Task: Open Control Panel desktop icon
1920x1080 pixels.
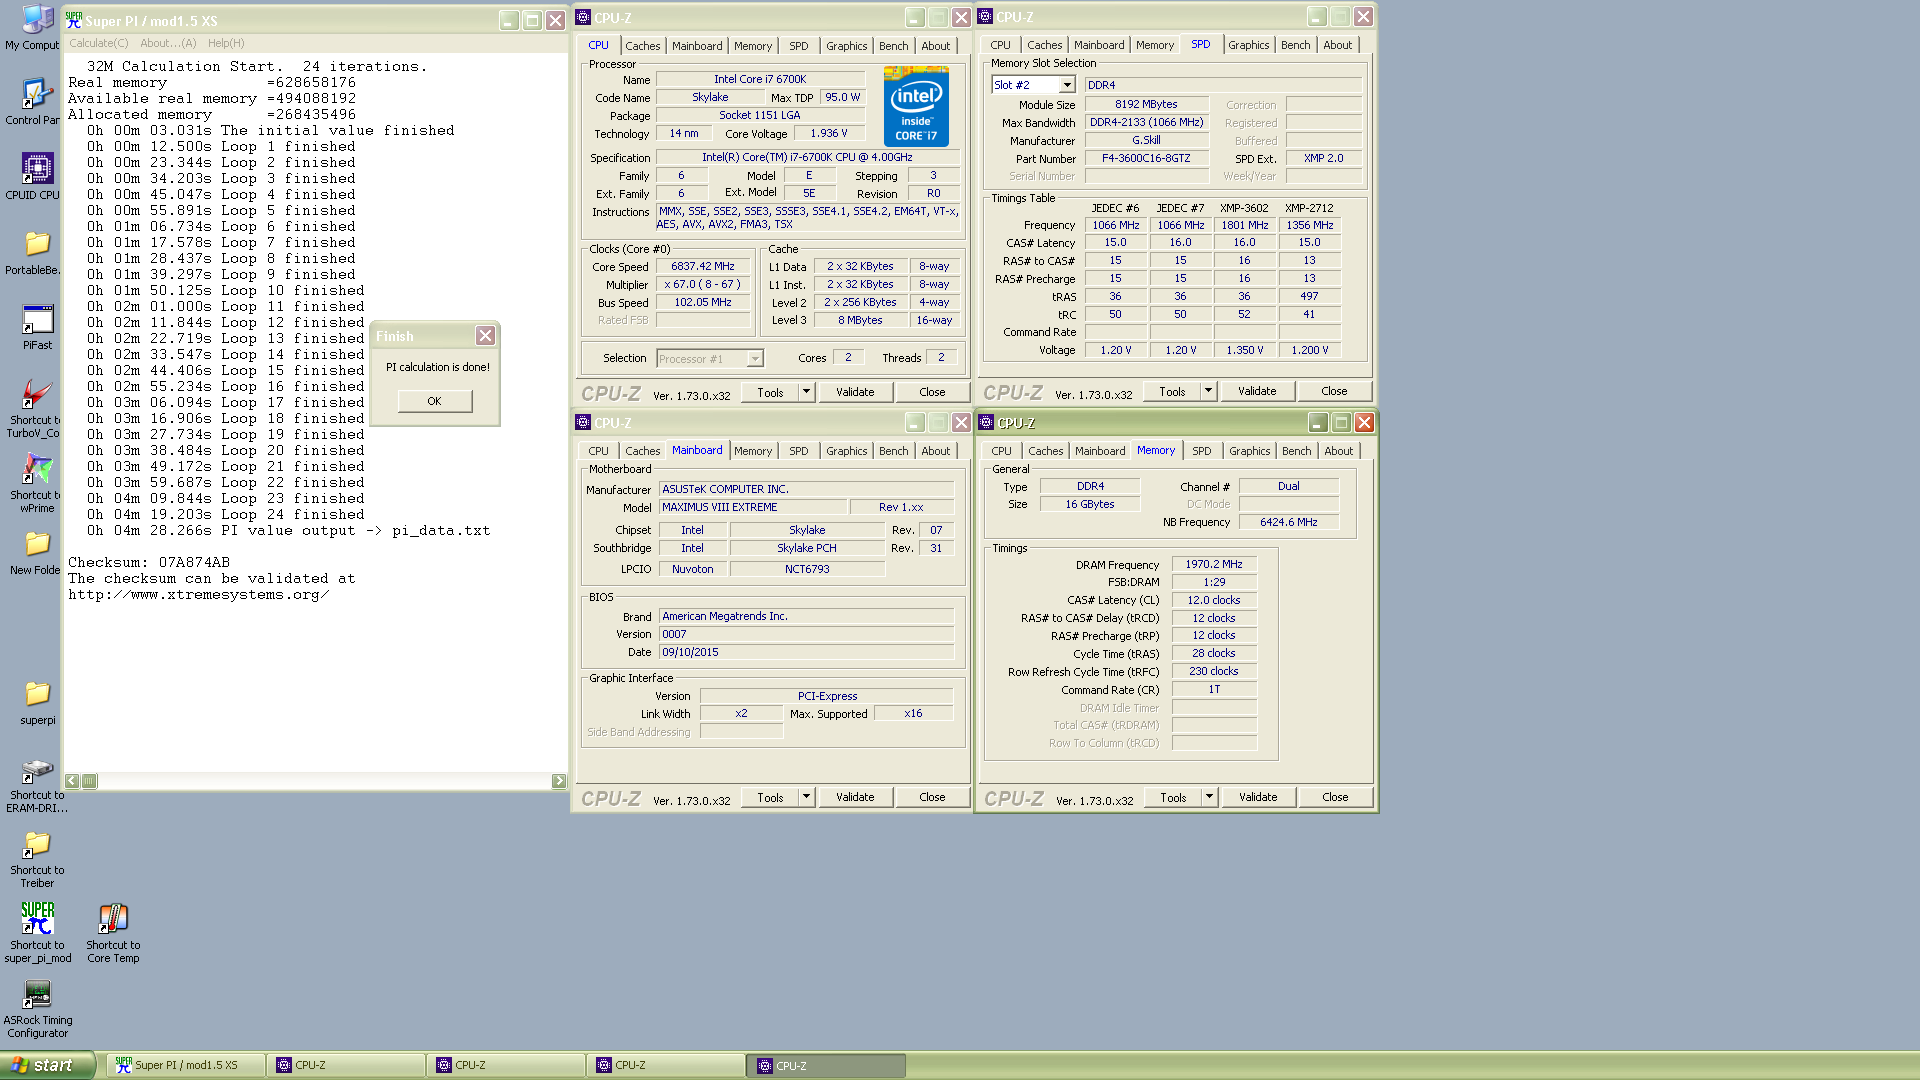Action: (x=37, y=102)
